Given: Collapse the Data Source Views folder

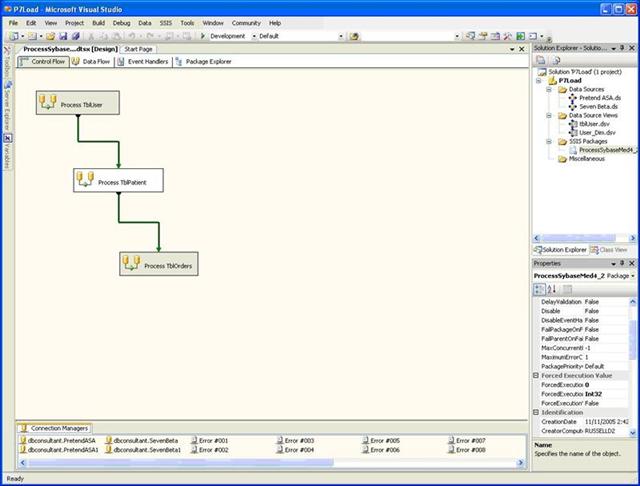Looking at the screenshot, I should tap(549, 115).
